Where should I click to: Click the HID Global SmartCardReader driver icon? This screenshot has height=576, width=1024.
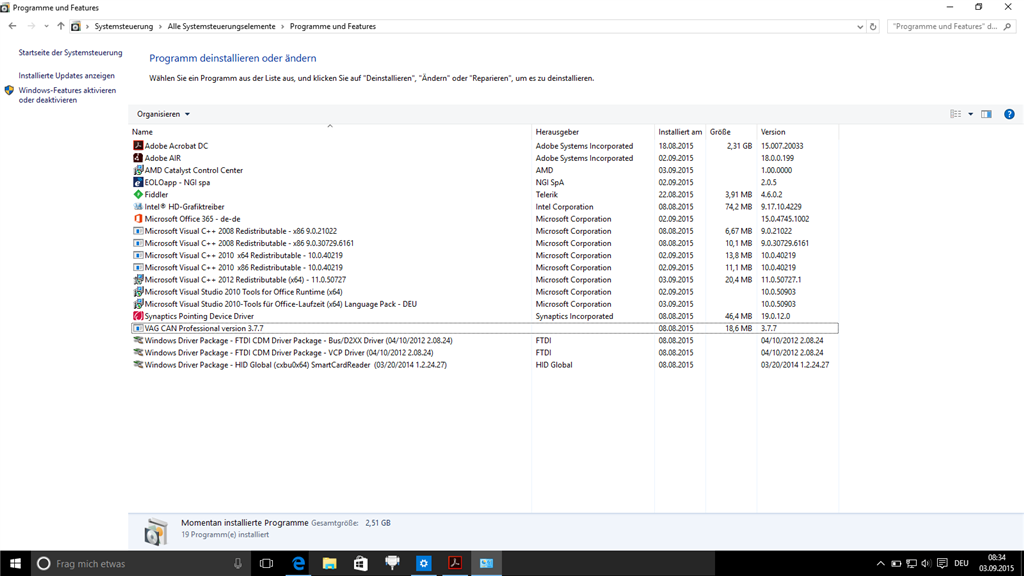pyautogui.click(x=138, y=364)
